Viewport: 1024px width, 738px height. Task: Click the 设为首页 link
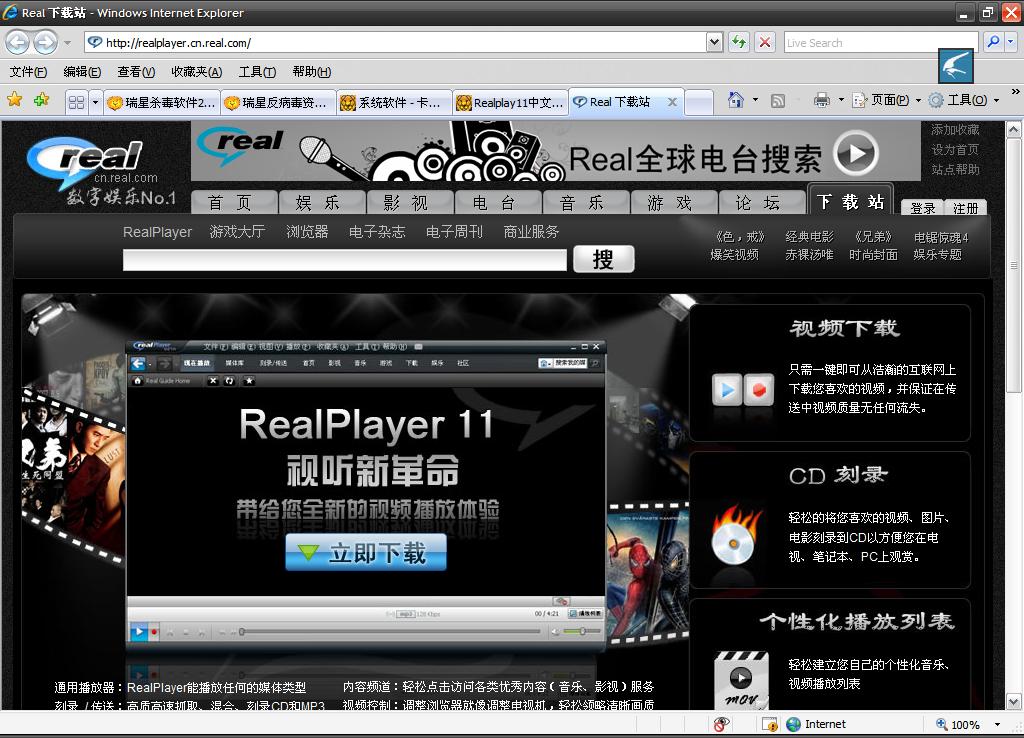pos(955,150)
